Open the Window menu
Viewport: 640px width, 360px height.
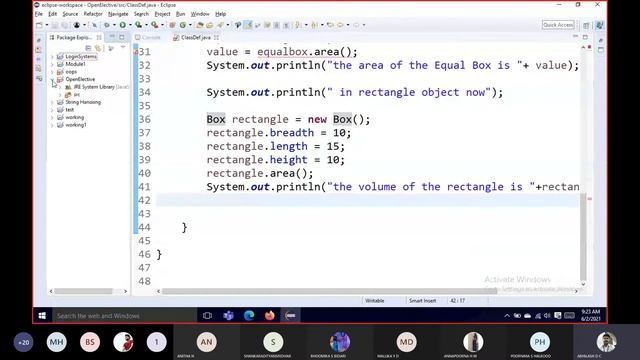200,14
